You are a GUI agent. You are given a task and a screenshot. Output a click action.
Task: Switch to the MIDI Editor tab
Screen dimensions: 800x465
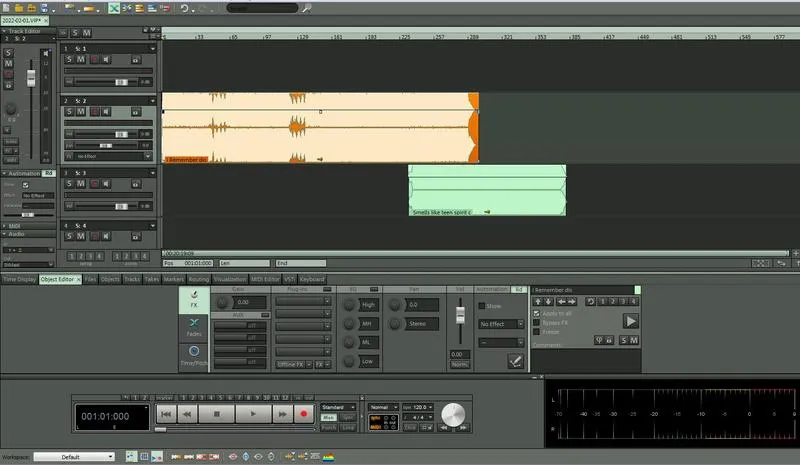263,279
